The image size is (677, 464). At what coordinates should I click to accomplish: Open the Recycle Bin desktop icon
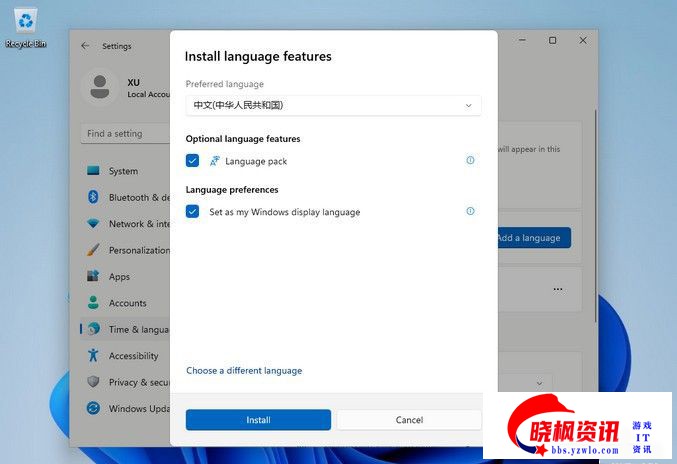coord(25,24)
